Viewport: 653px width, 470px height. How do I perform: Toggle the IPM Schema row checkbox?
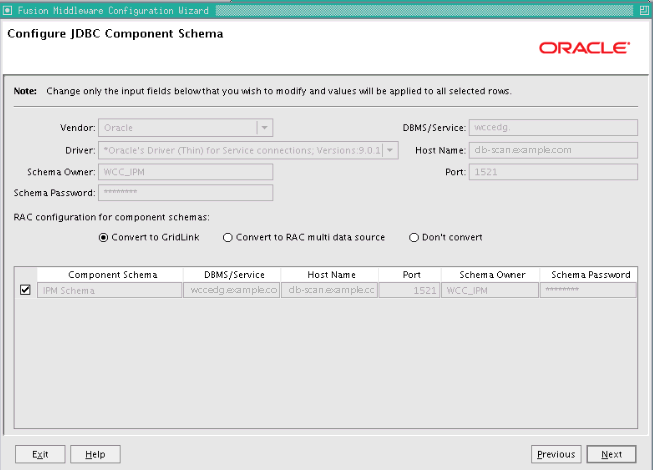pyautogui.click(x=25, y=290)
